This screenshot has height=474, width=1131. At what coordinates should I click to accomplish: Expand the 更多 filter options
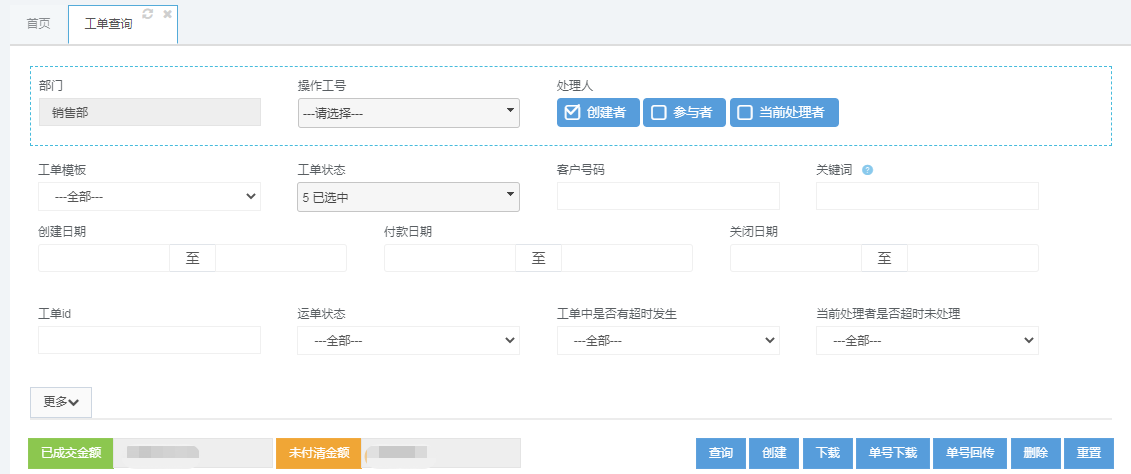click(61, 402)
